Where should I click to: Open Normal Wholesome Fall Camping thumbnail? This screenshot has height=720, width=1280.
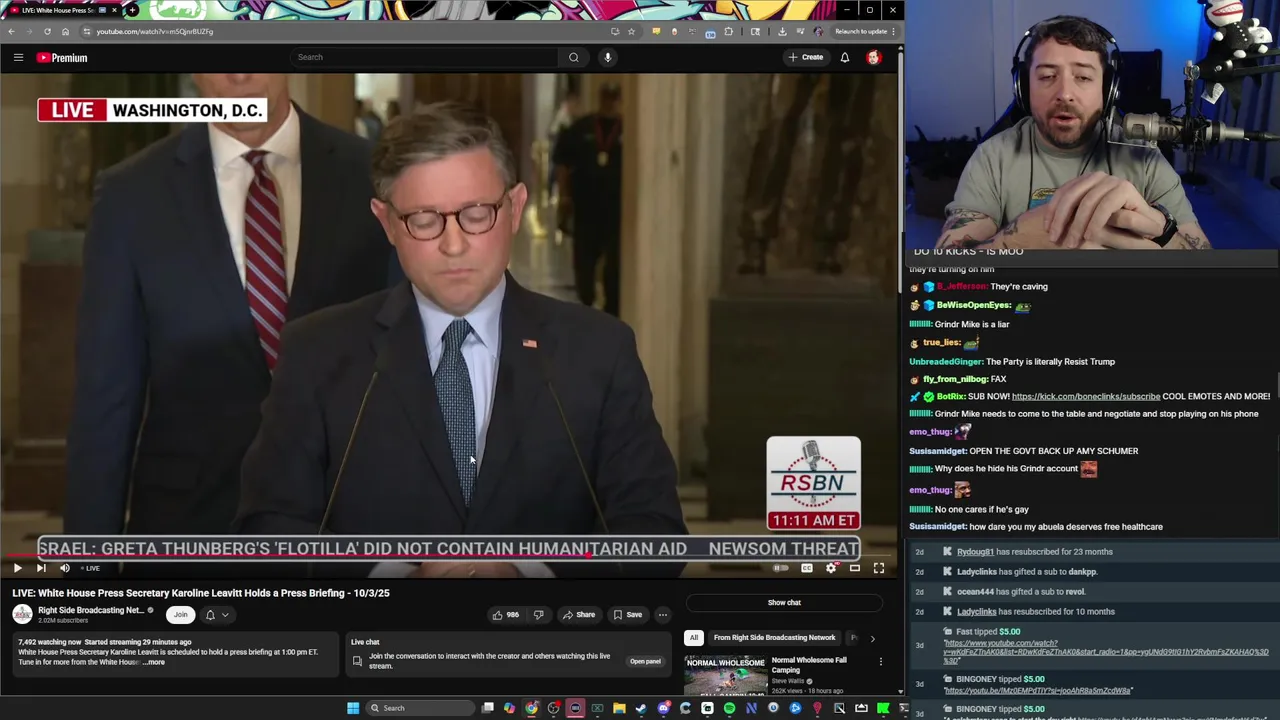[x=725, y=674]
